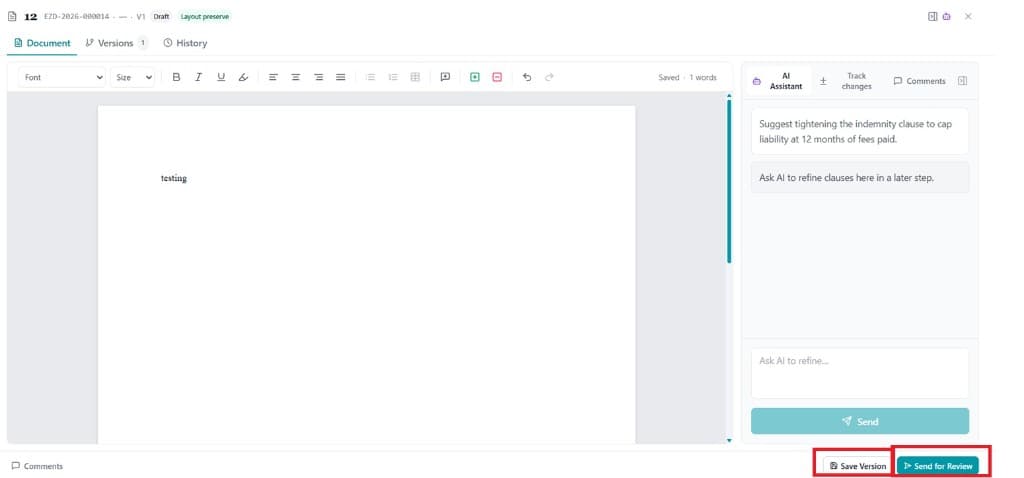Viewport: 1024px width, 478px height.
Task: Click the Draft status badge
Action: (161, 16)
